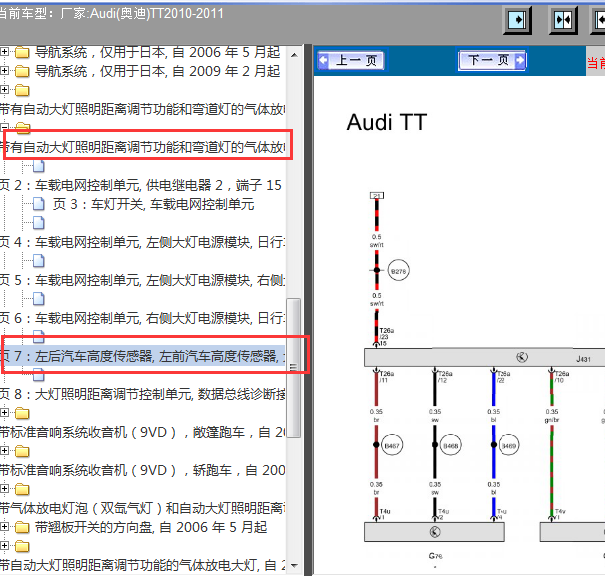
Task: Click the split-arrows panel layout icon
Action: (563, 20)
